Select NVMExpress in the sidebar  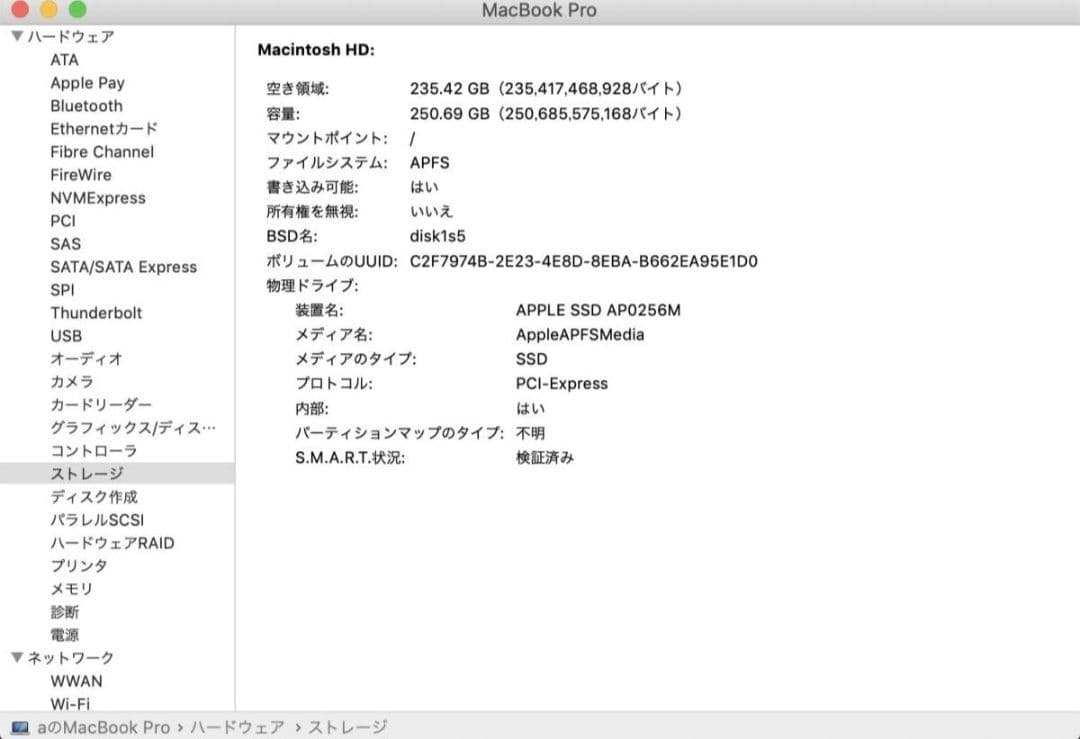tap(97, 197)
